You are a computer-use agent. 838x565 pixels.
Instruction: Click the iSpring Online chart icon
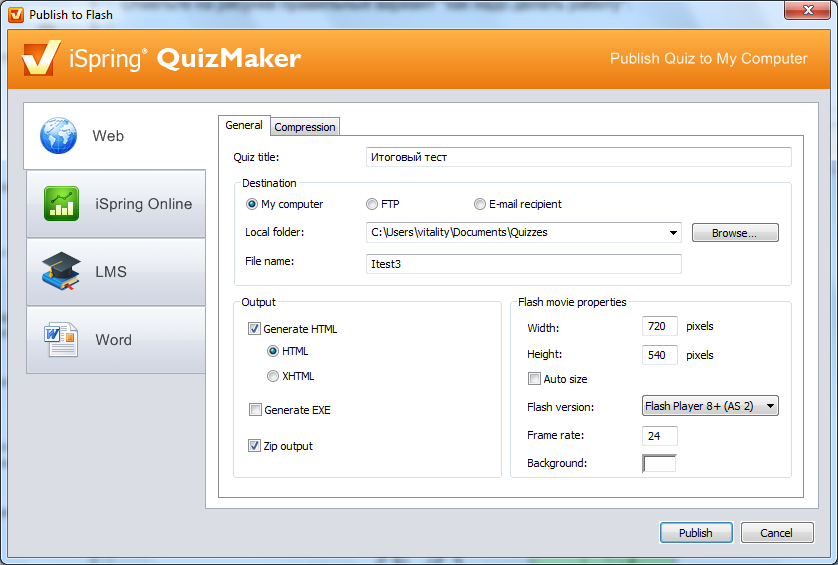tap(61, 204)
